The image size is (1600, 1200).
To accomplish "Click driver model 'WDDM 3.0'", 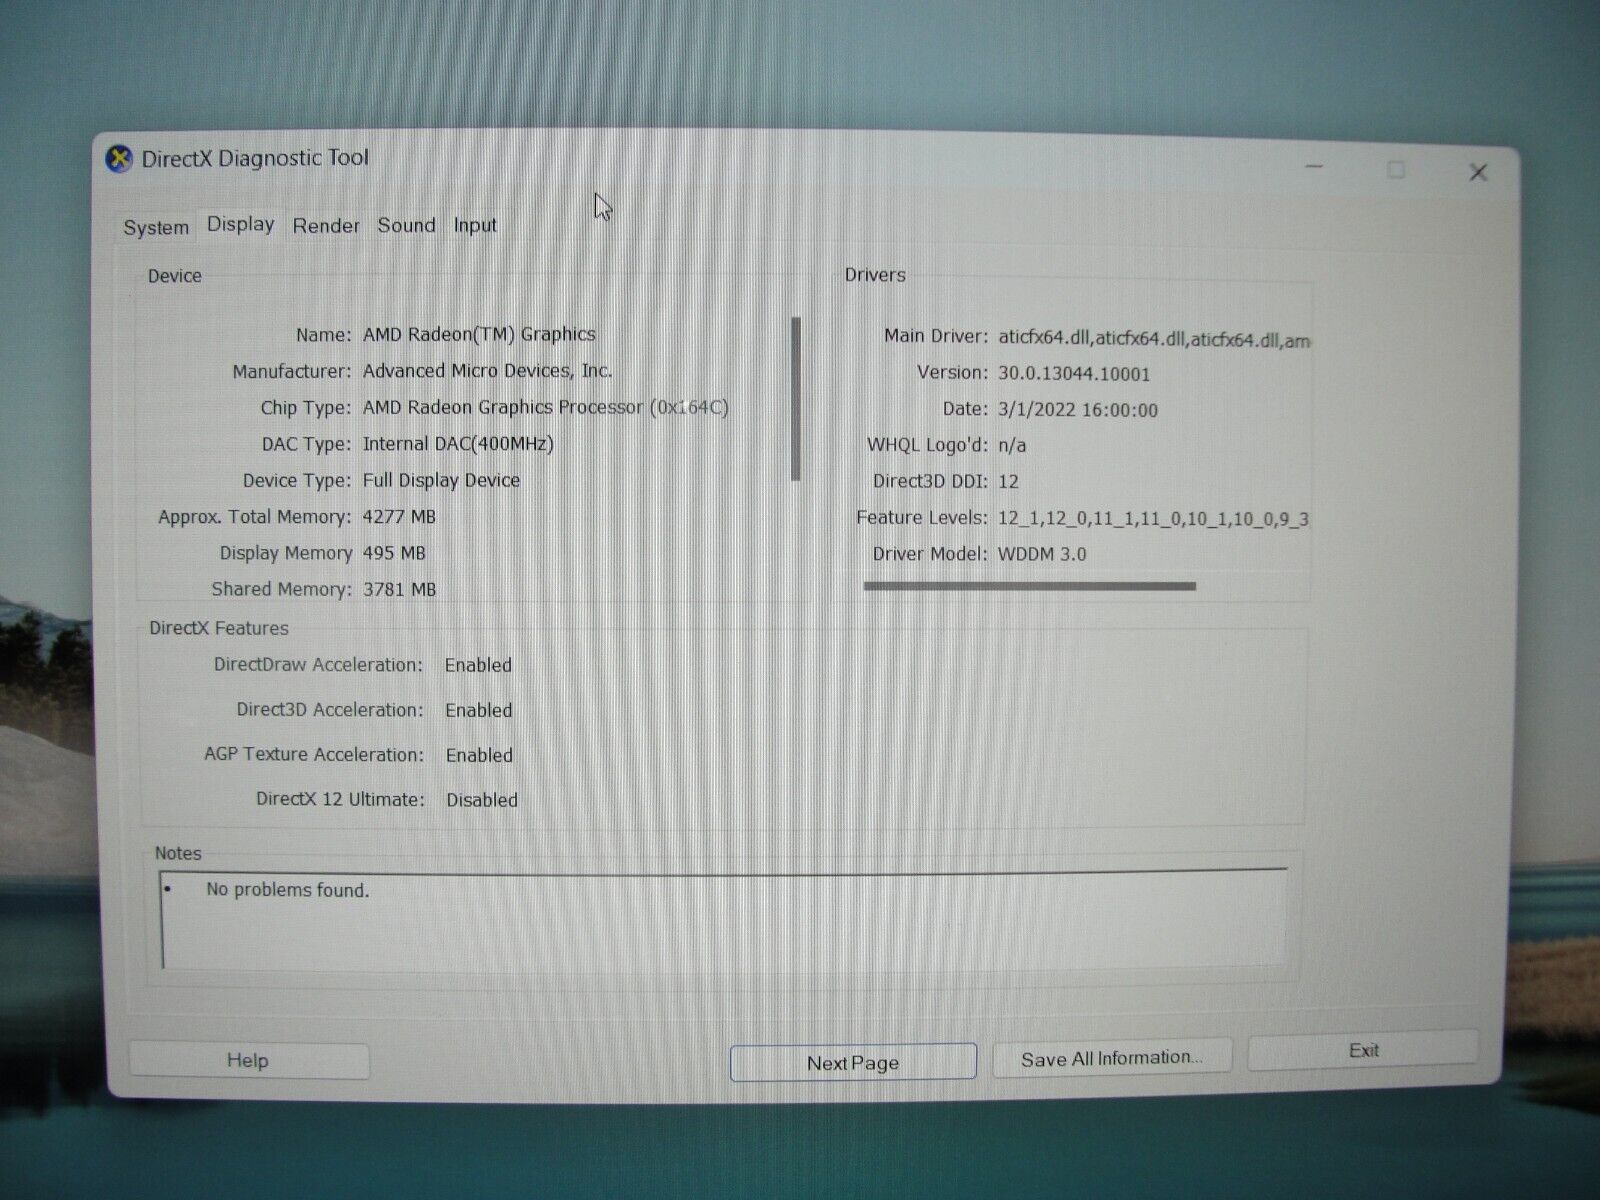I will click(1042, 554).
